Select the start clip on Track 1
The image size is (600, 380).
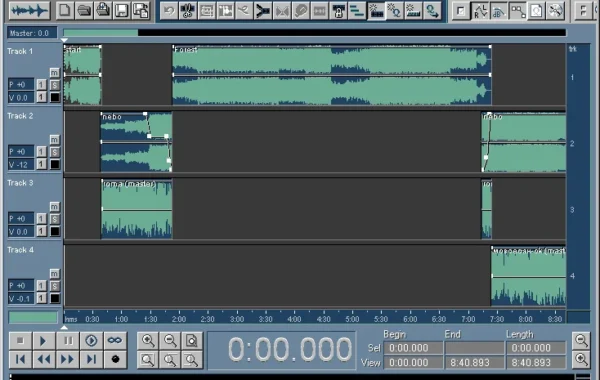[x=83, y=75]
